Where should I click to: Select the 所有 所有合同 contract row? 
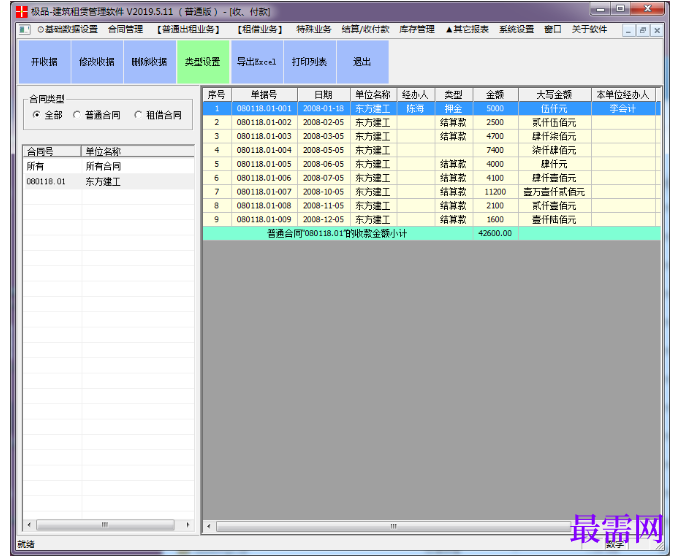[x=109, y=166]
